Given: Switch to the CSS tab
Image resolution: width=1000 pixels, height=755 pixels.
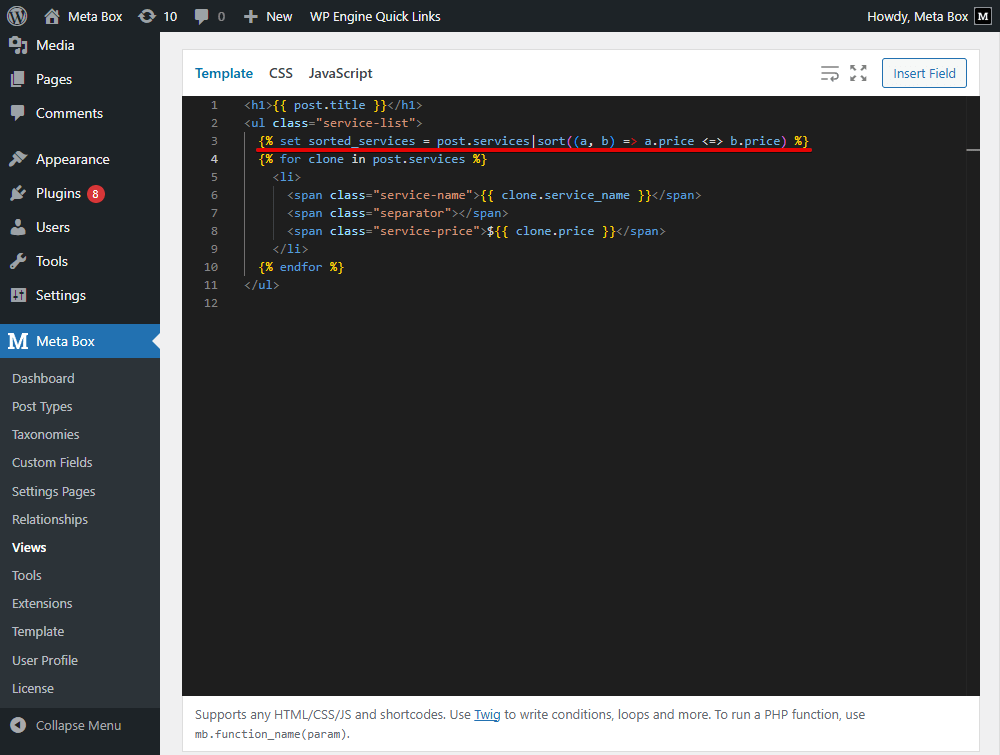Looking at the screenshot, I should coord(281,73).
